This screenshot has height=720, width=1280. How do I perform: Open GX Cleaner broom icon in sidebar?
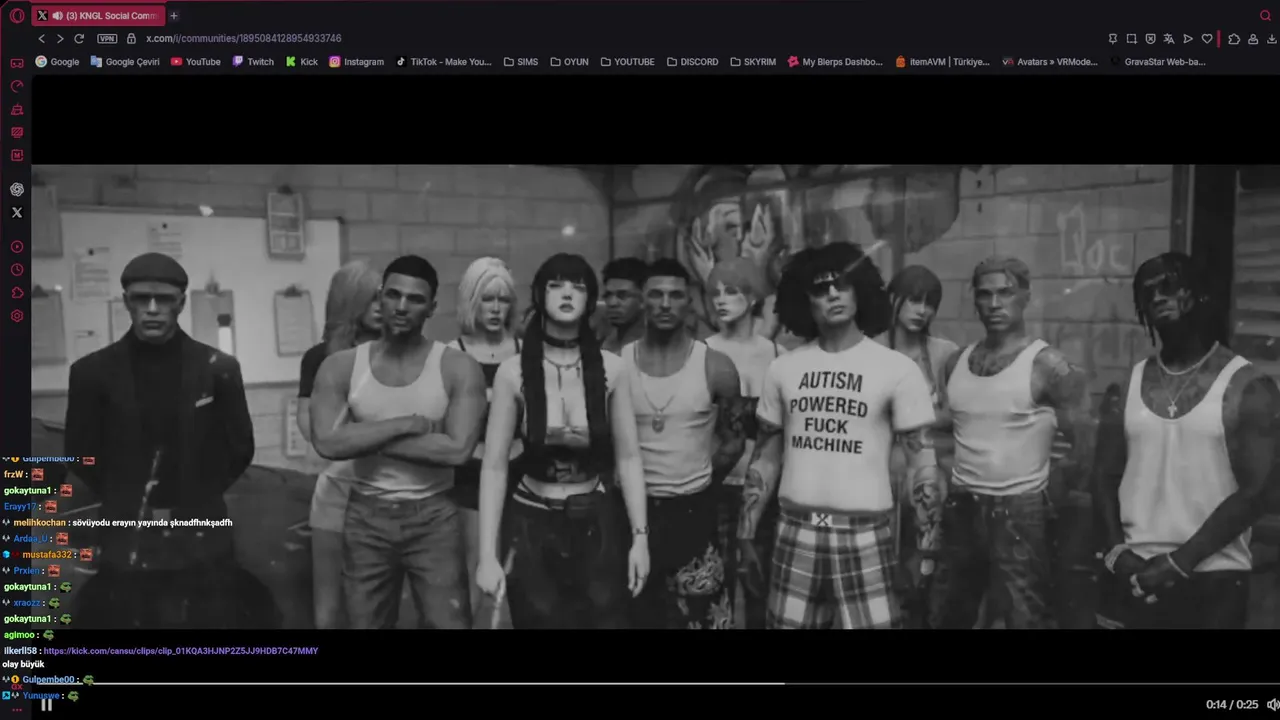(17, 109)
